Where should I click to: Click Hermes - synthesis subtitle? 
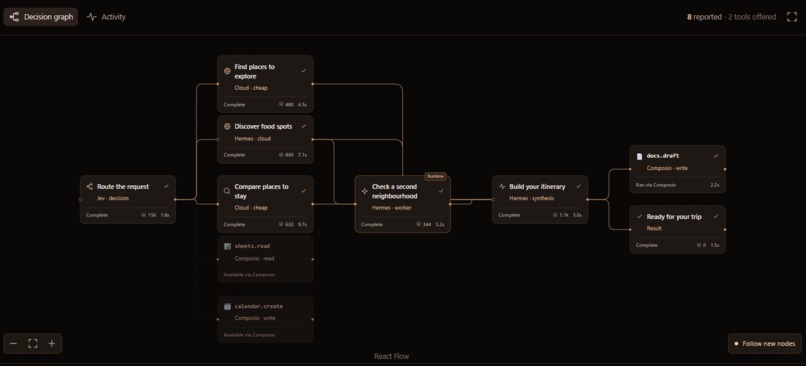click(x=532, y=198)
